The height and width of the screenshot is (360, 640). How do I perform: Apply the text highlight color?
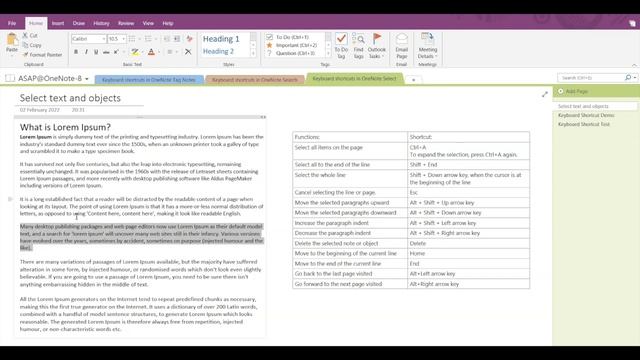point(135,52)
